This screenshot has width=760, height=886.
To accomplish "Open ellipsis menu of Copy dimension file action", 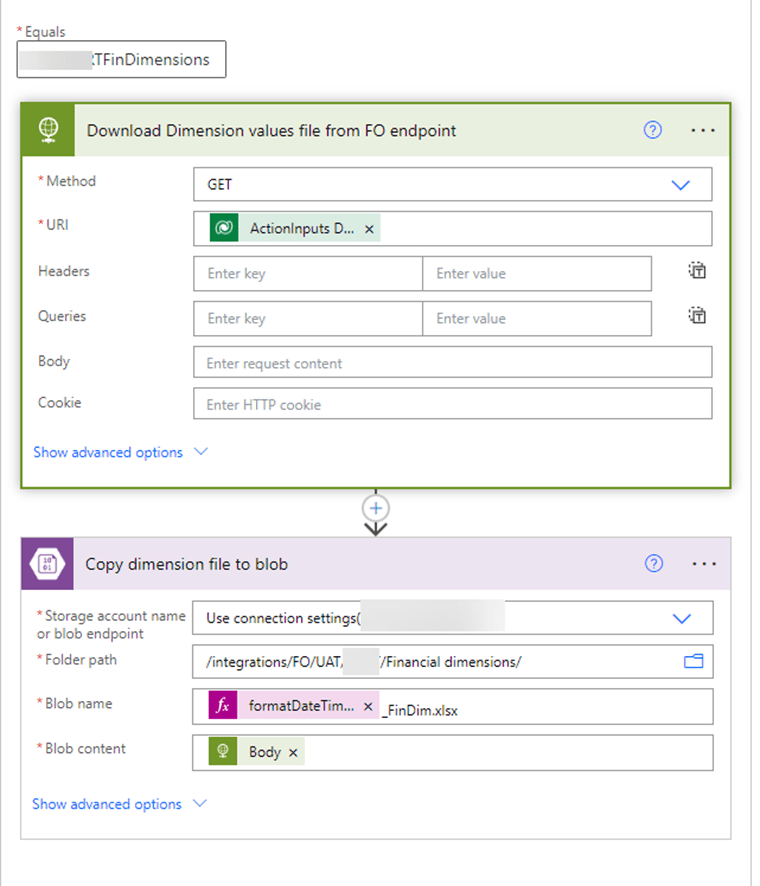I will tap(704, 564).
